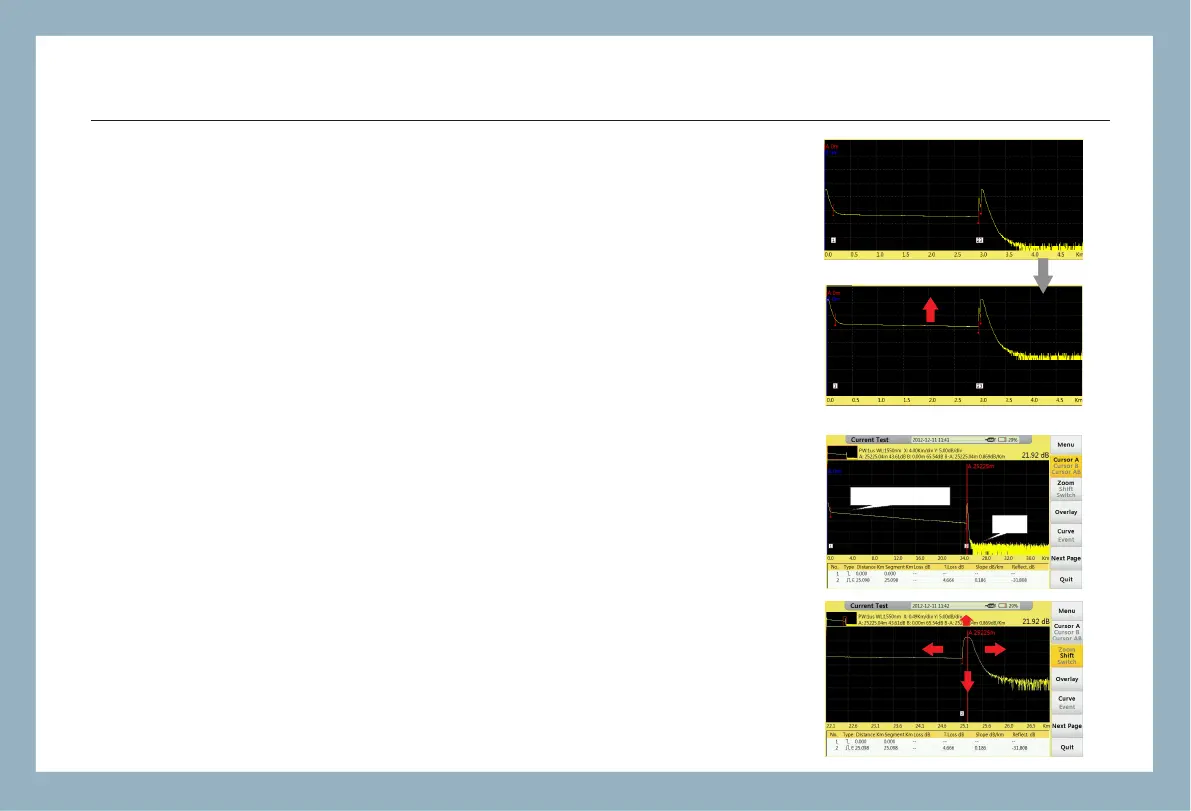The image size is (1191, 811).
Task: Click power adapter icon in 11:41 screen header
Action: tap(990, 440)
